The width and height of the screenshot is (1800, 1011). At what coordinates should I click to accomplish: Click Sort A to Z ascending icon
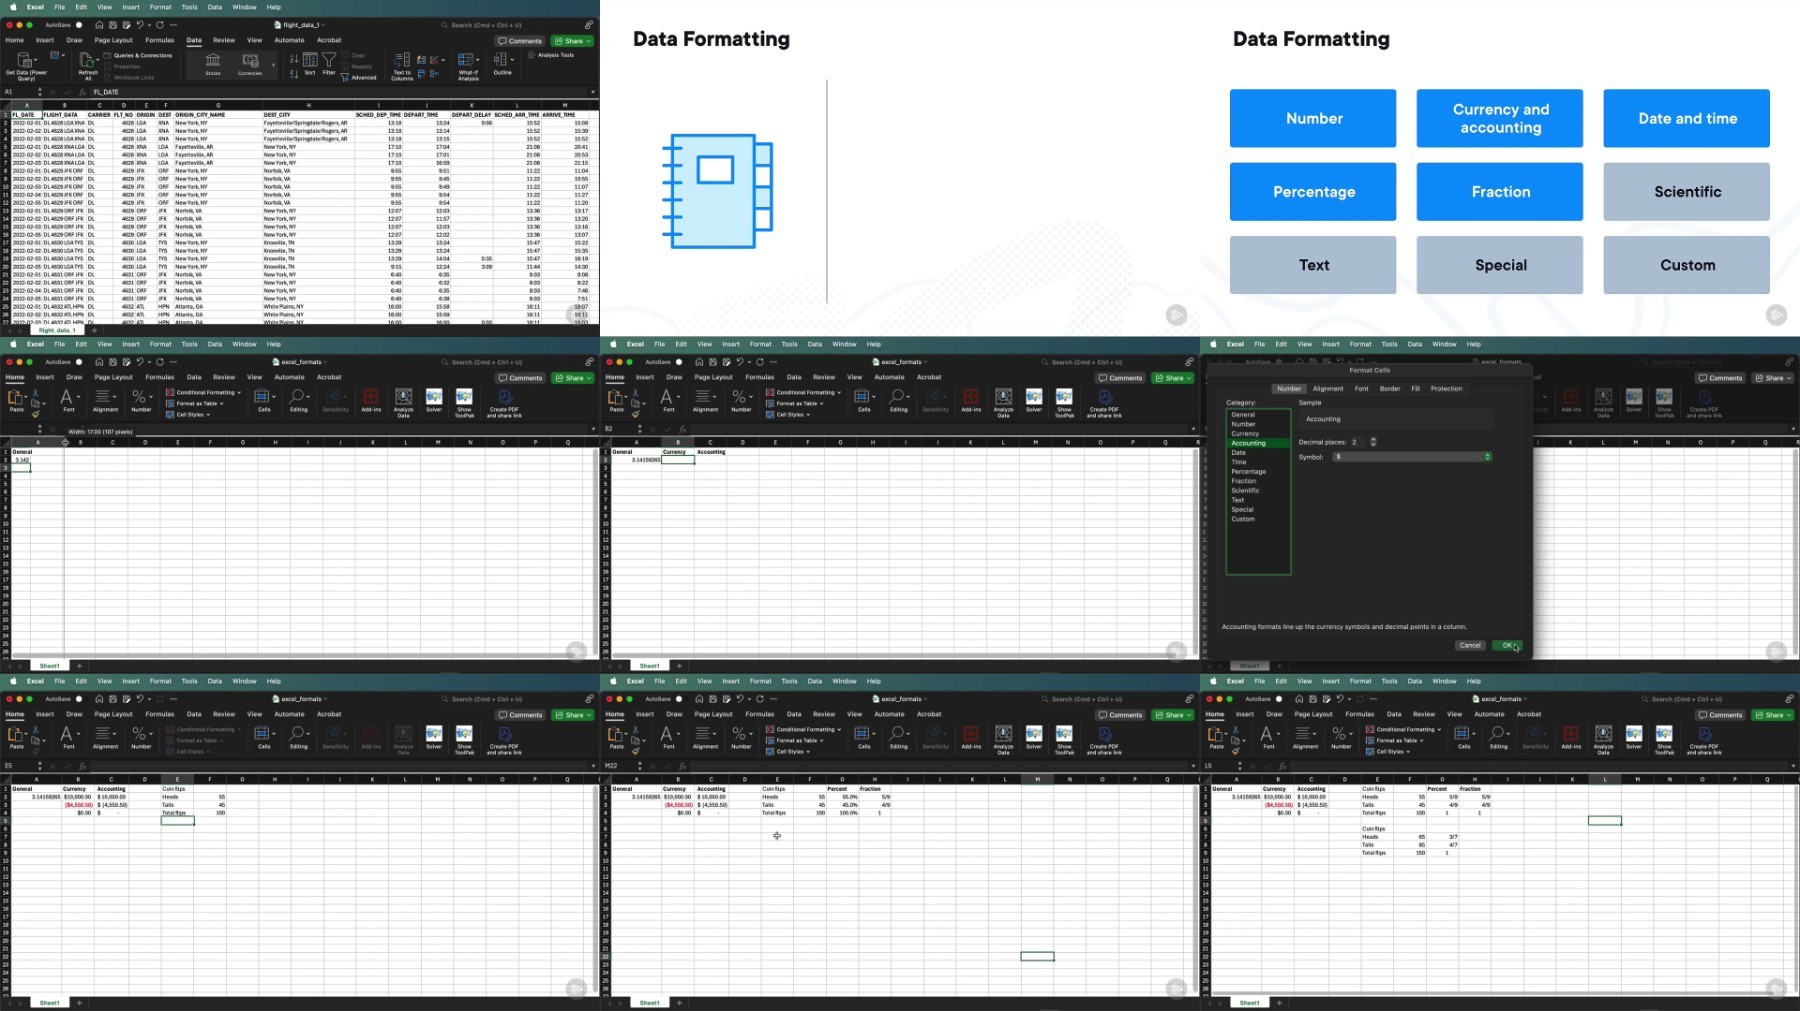click(x=294, y=59)
